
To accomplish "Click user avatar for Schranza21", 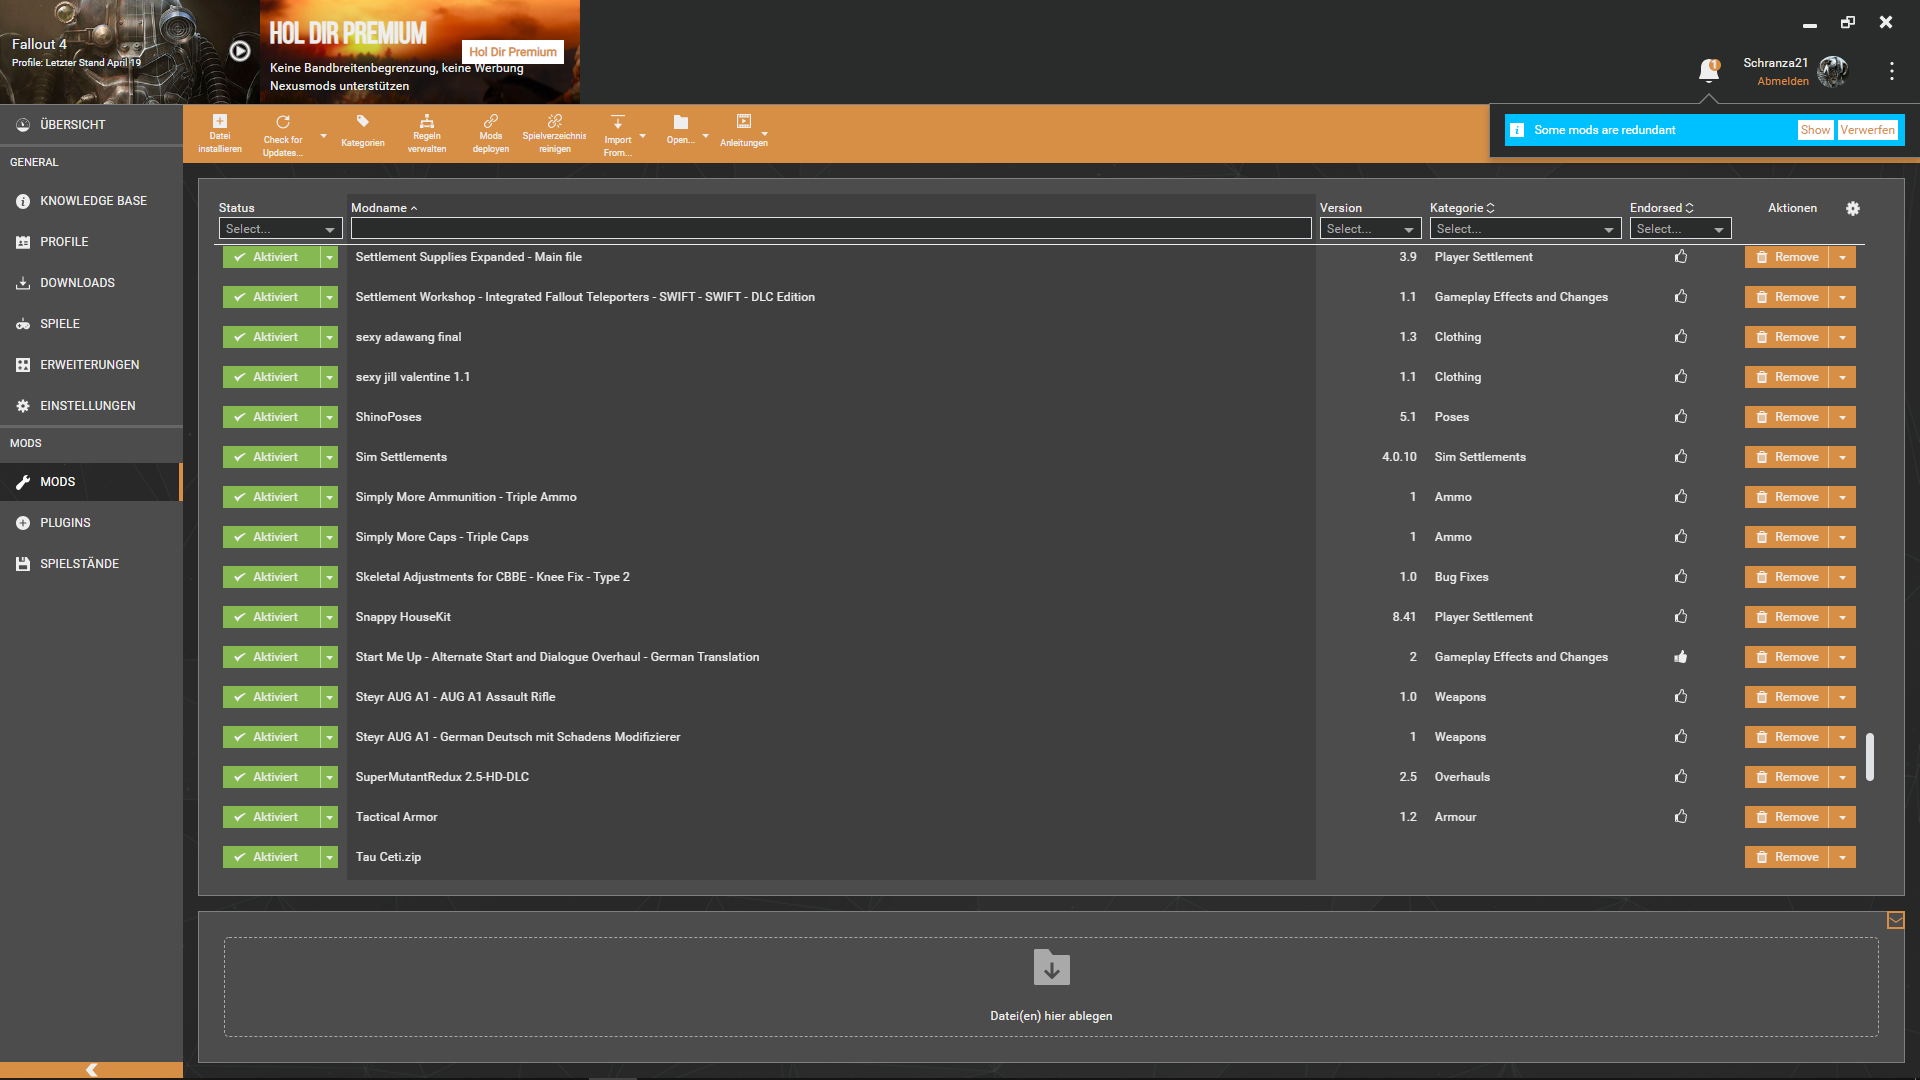I will [1833, 71].
